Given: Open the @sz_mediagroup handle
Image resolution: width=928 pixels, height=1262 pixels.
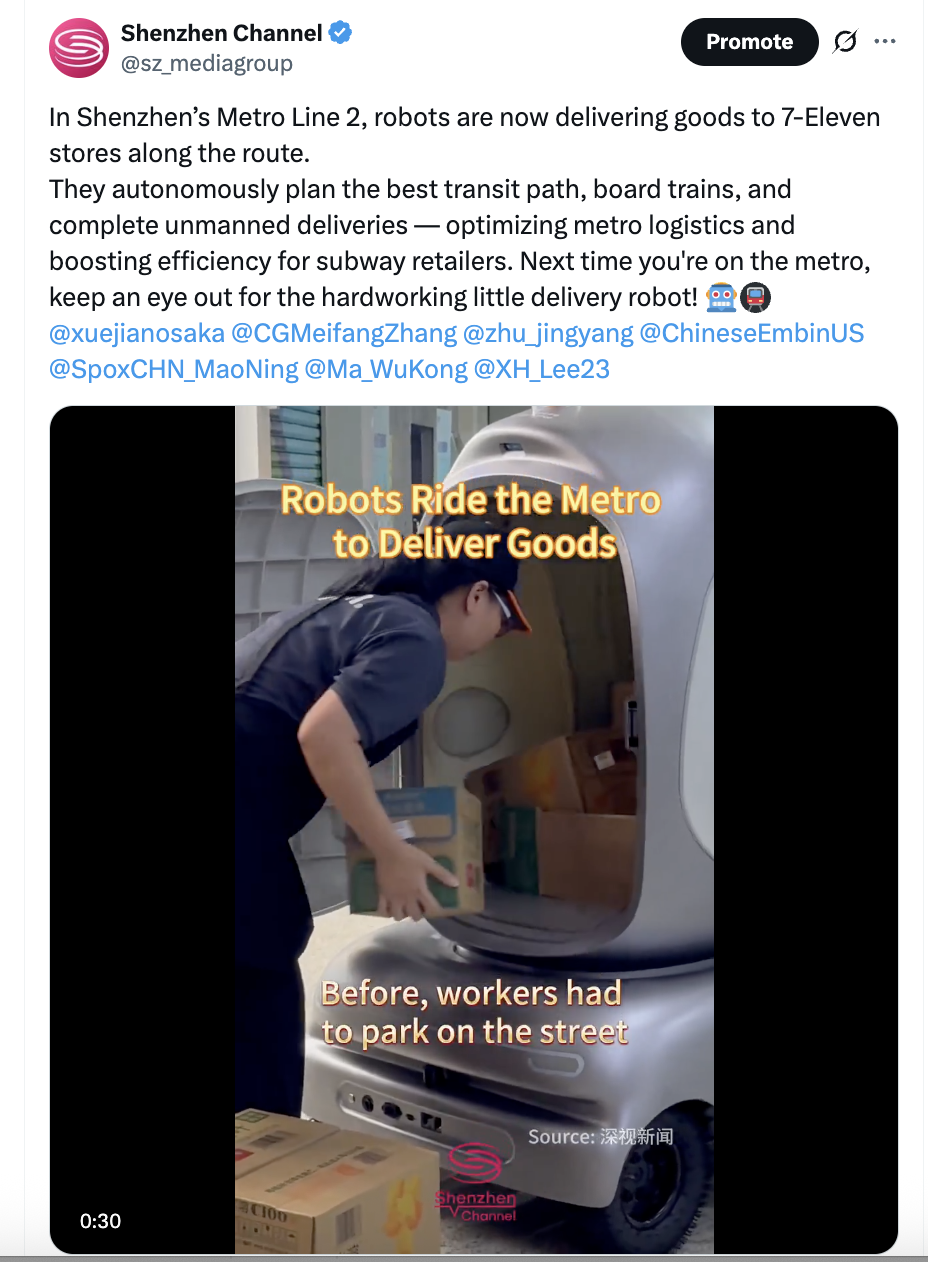Looking at the screenshot, I should click(x=207, y=64).
